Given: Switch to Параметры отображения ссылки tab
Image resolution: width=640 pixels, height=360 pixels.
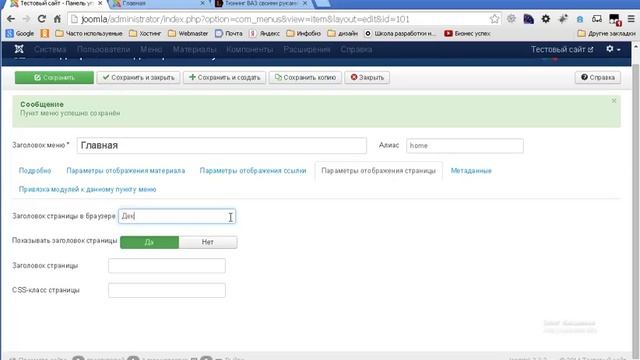Looking at the screenshot, I should pos(253,171).
